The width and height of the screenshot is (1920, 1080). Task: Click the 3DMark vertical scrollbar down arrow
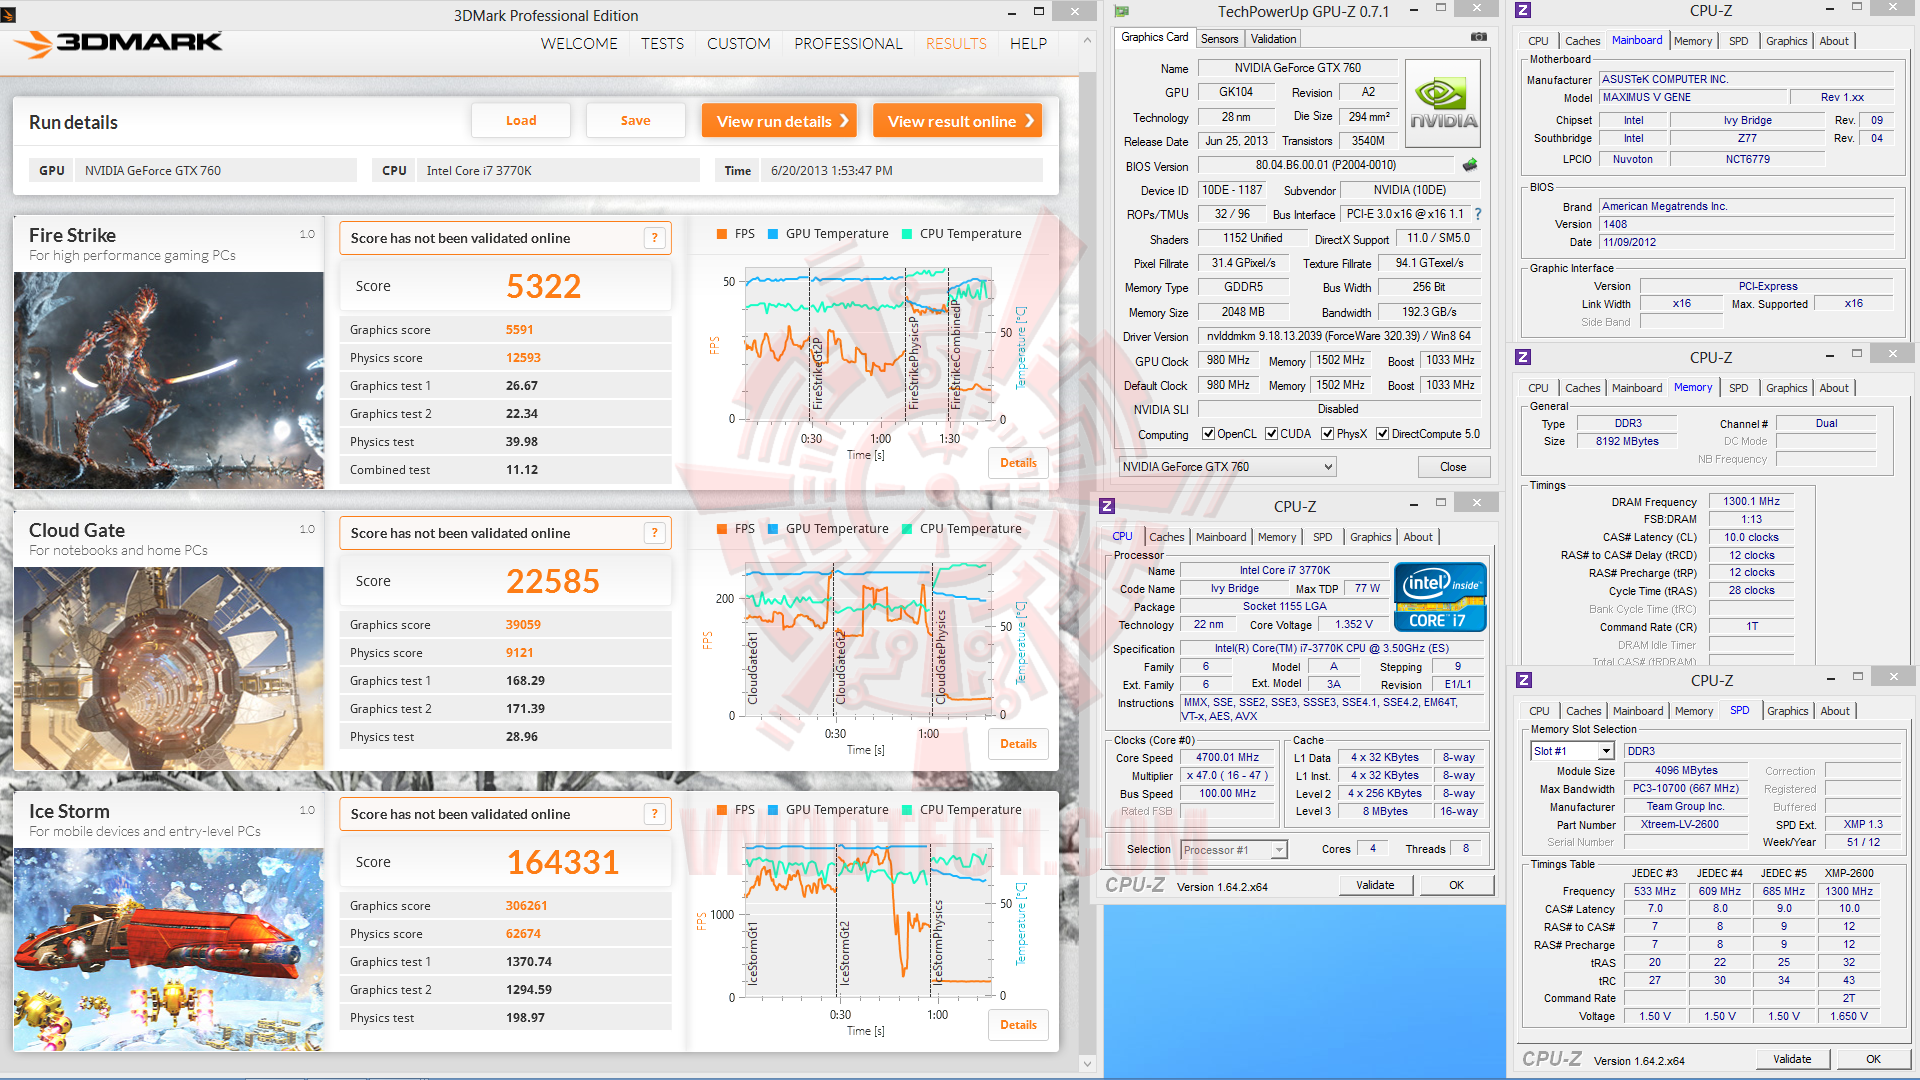(x=1088, y=1064)
